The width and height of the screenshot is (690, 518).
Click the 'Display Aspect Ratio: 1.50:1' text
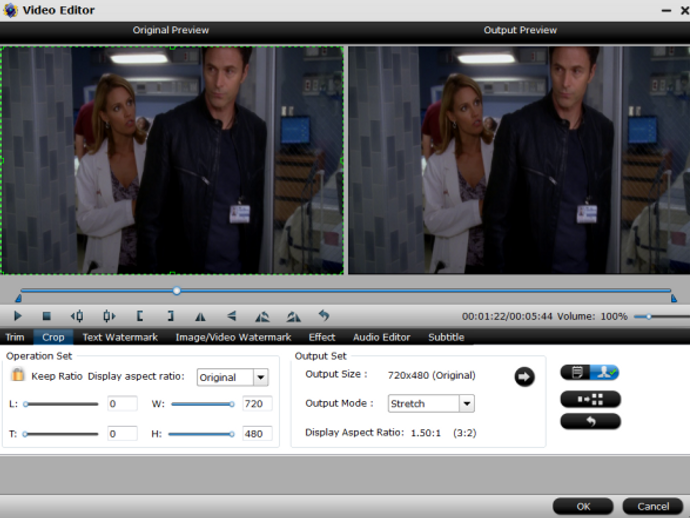coord(373,433)
